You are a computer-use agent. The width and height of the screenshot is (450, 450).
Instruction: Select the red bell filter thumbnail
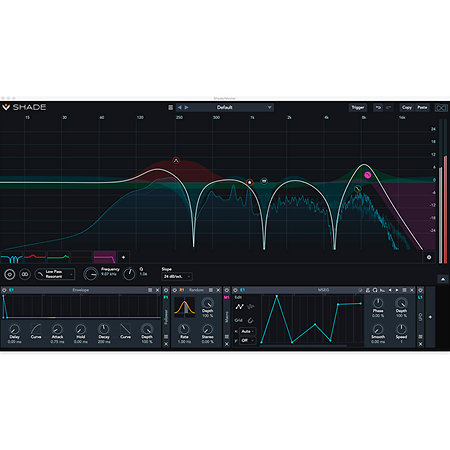click(x=35, y=258)
